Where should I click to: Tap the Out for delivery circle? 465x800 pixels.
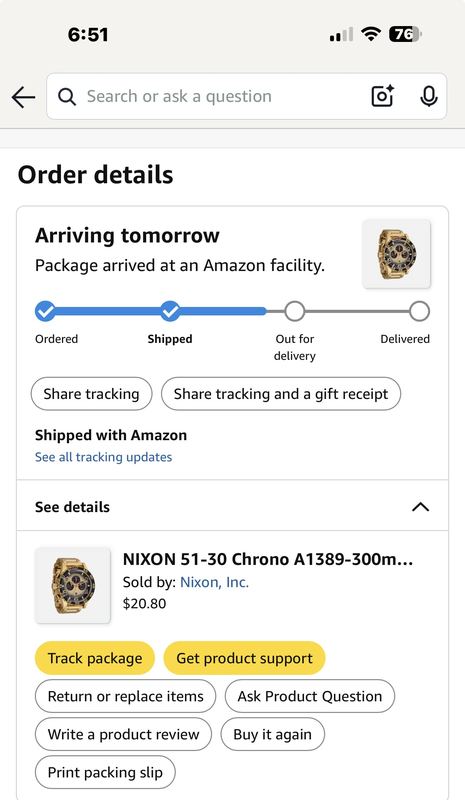pyautogui.click(x=295, y=311)
